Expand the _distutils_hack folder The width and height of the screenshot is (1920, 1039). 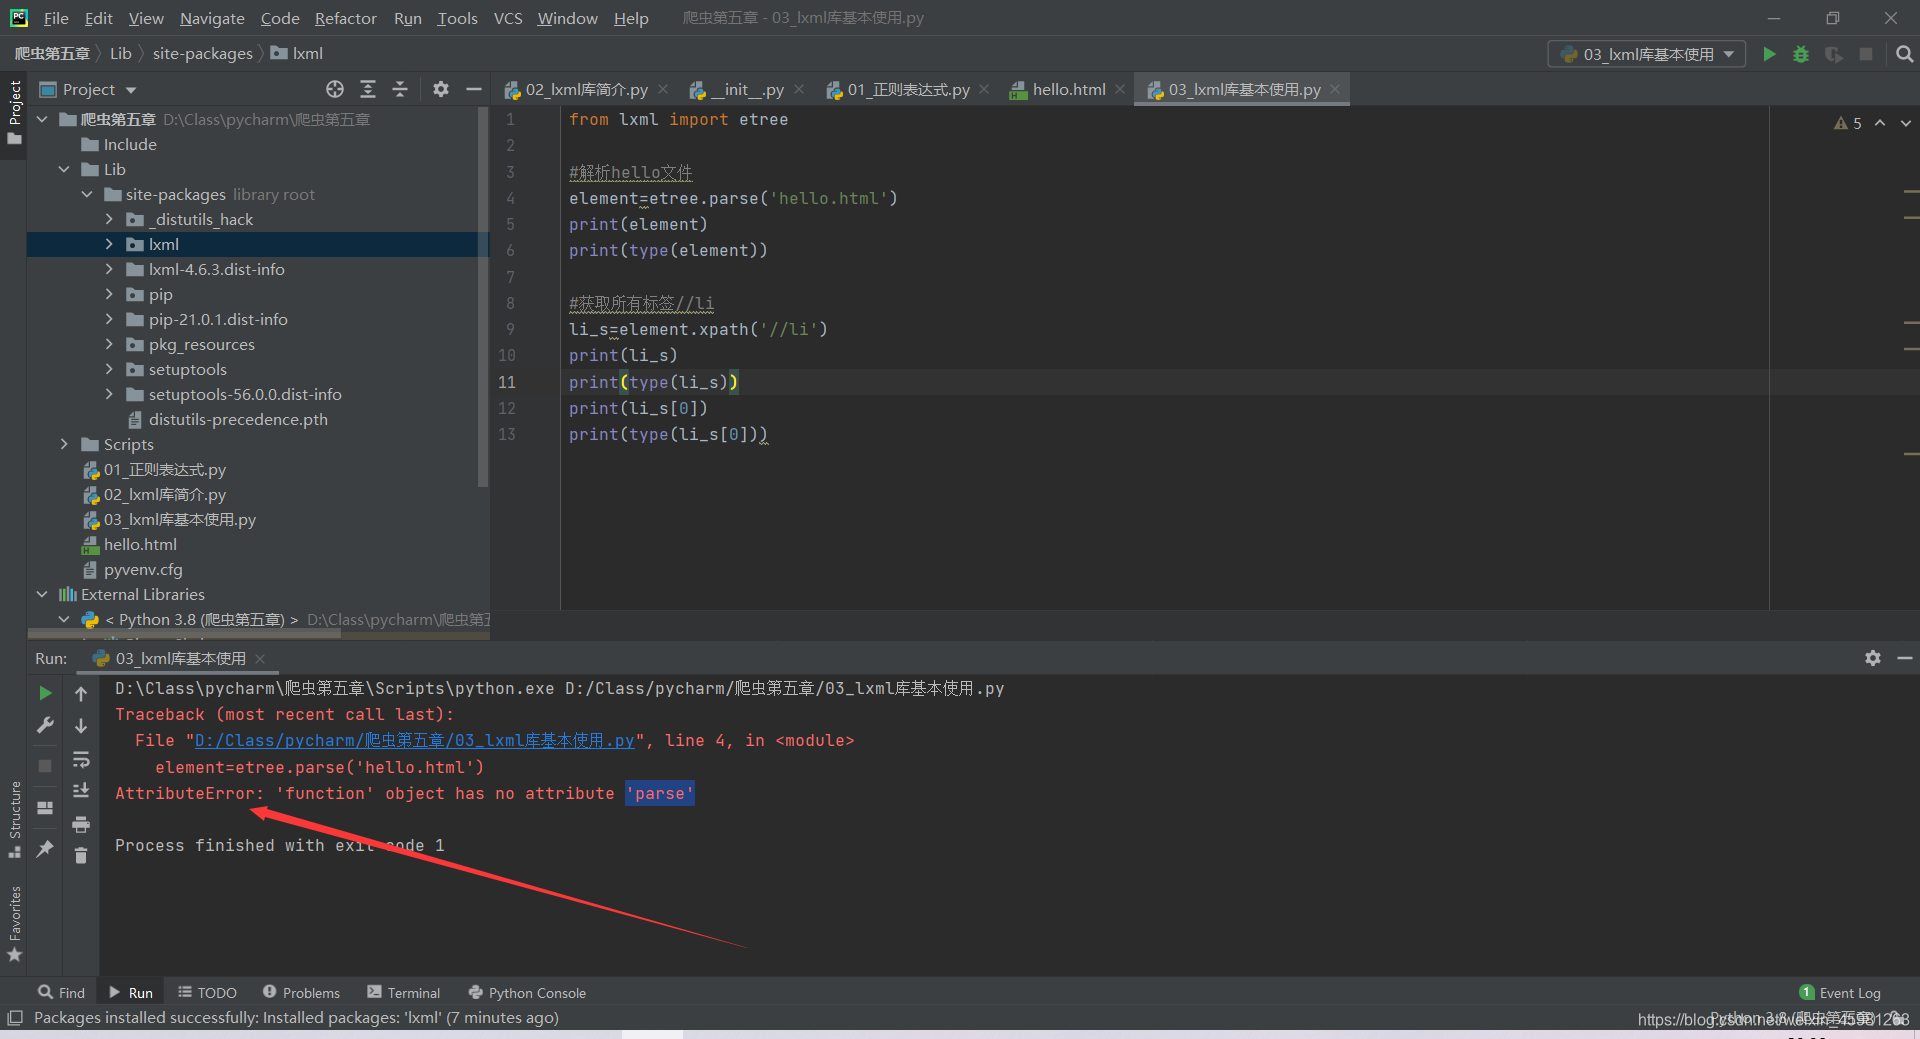109,219
